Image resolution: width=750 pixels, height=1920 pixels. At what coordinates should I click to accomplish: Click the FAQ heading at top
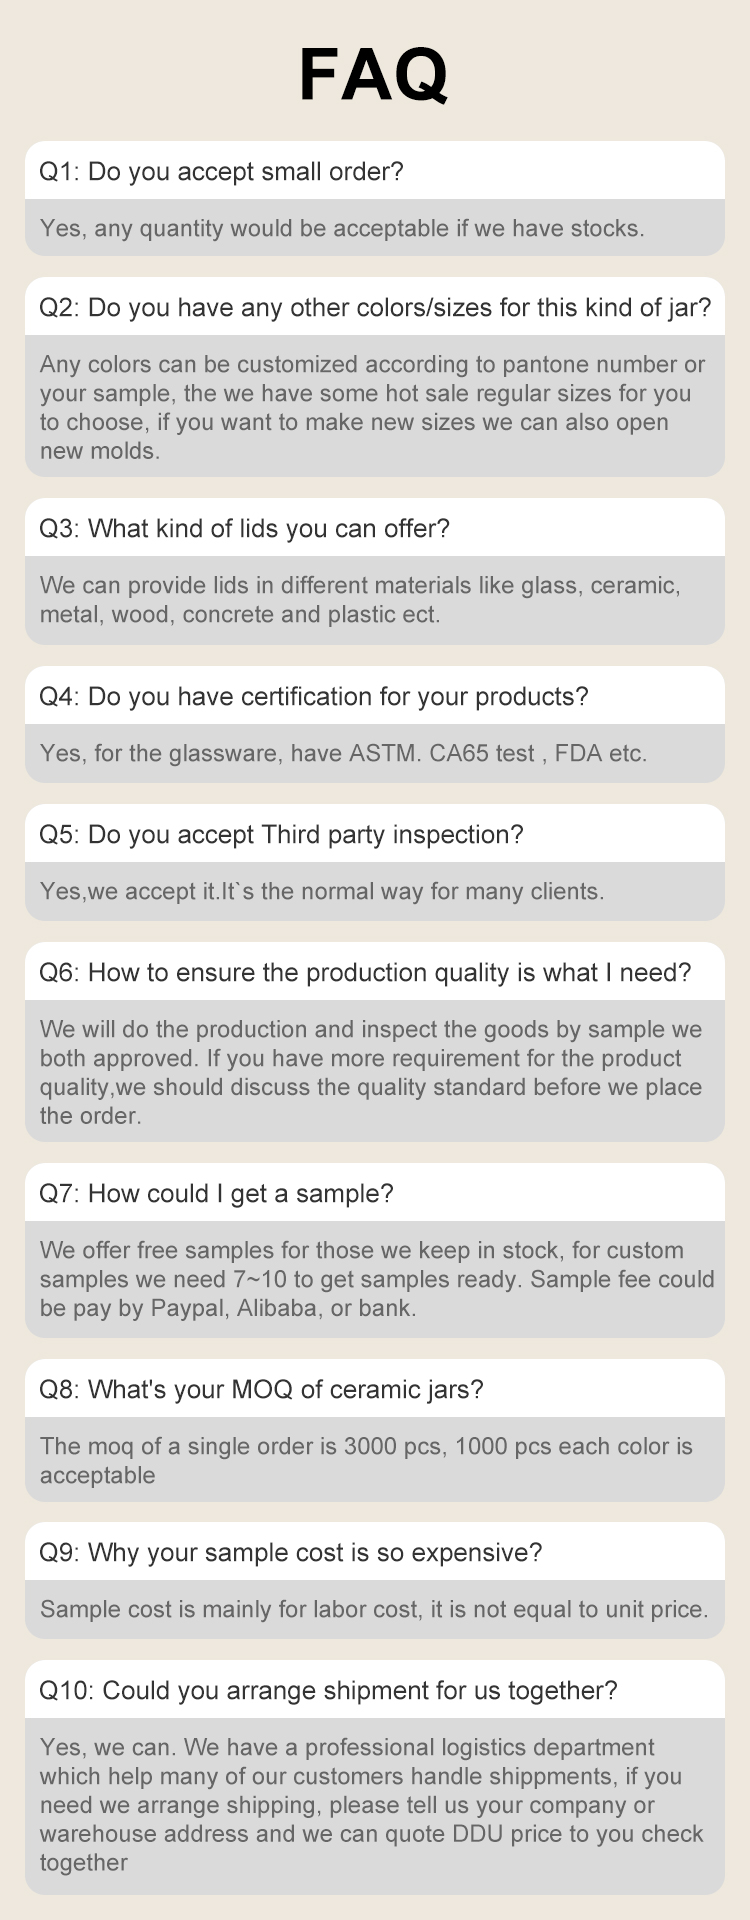(x=374, y=75)
